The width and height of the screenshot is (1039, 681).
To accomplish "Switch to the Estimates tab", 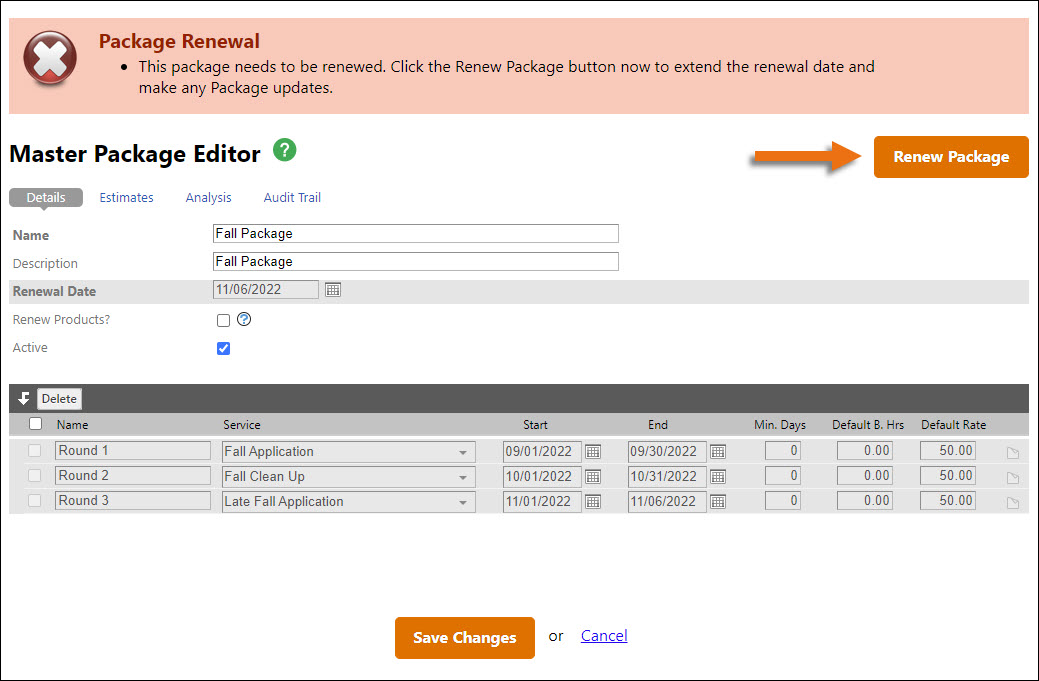I will pyautogui.click(x=126, y=197).
